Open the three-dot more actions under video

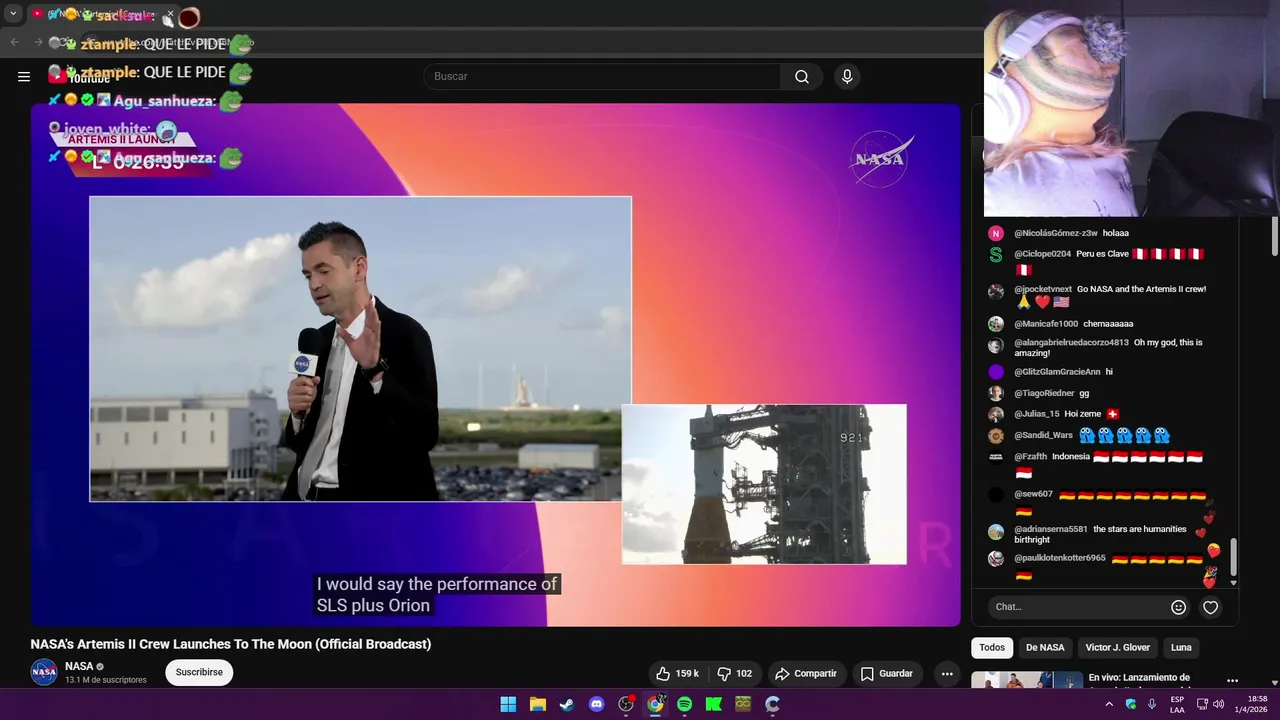947,674
